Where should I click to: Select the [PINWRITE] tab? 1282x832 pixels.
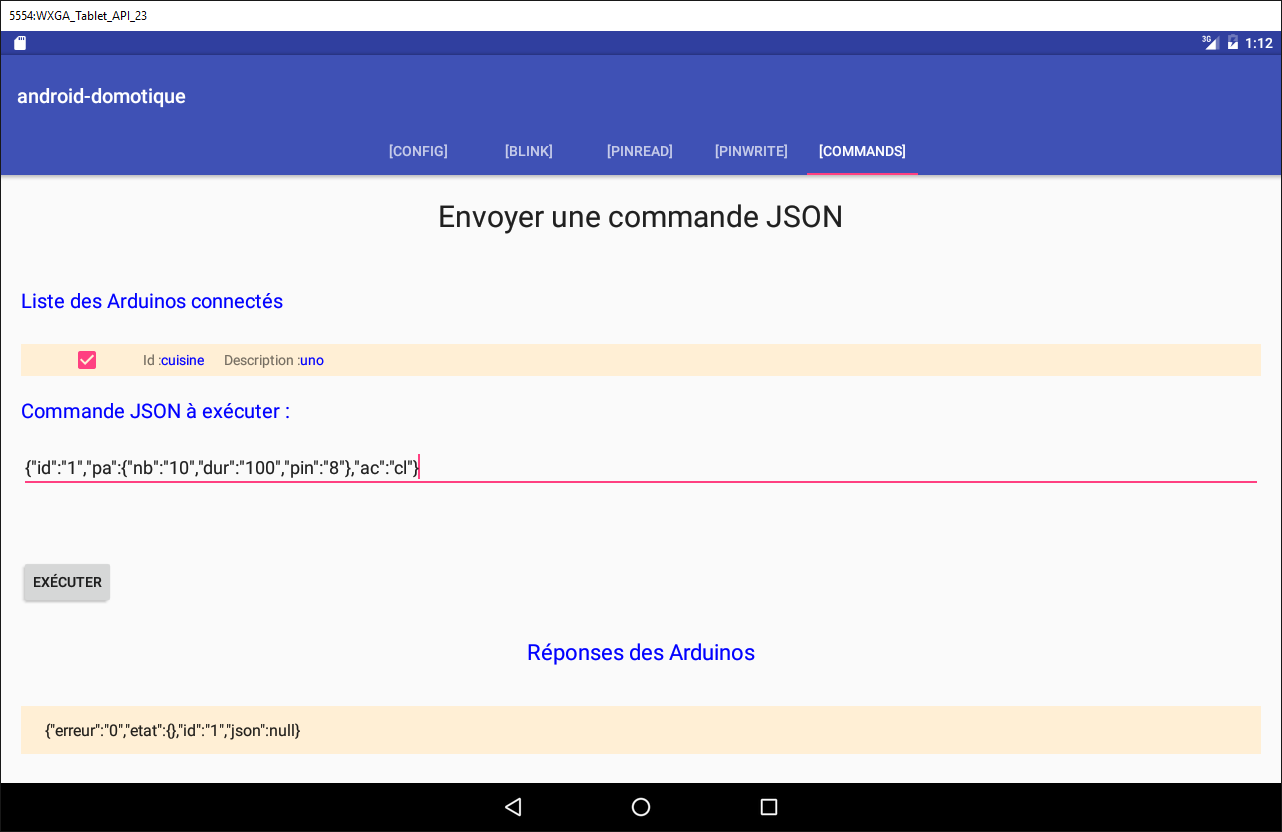[751, 151]
